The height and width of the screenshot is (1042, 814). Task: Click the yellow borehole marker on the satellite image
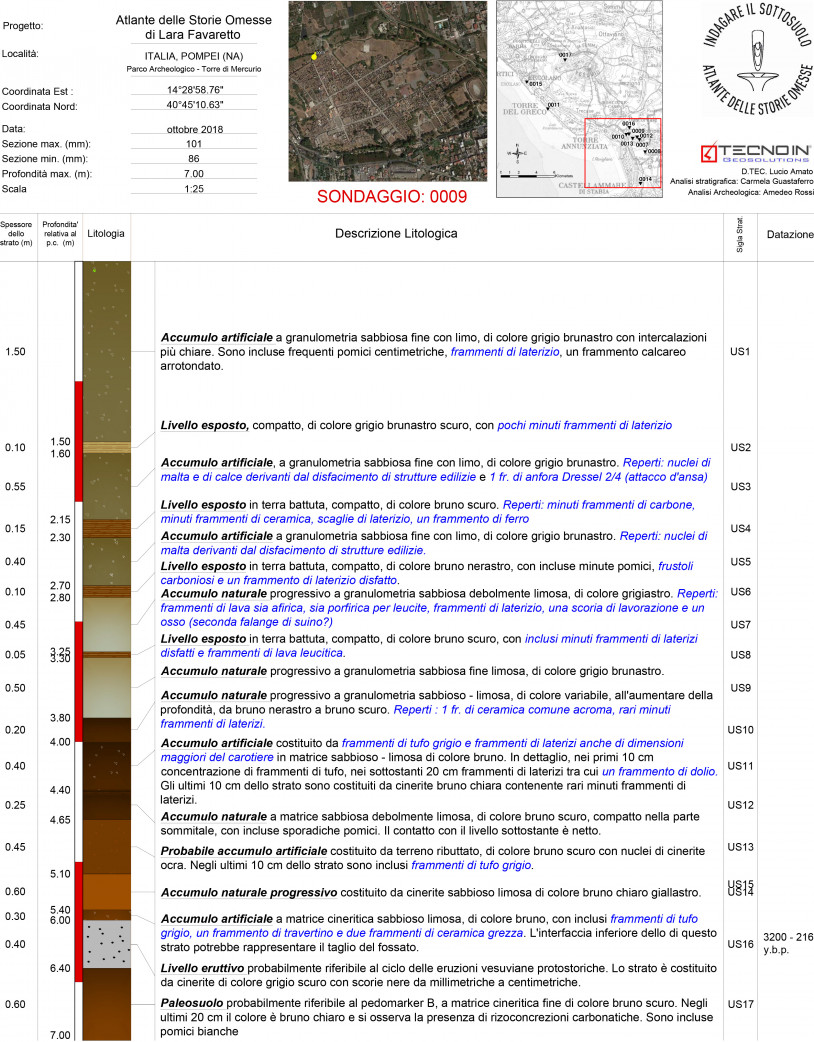coord(314,58)
